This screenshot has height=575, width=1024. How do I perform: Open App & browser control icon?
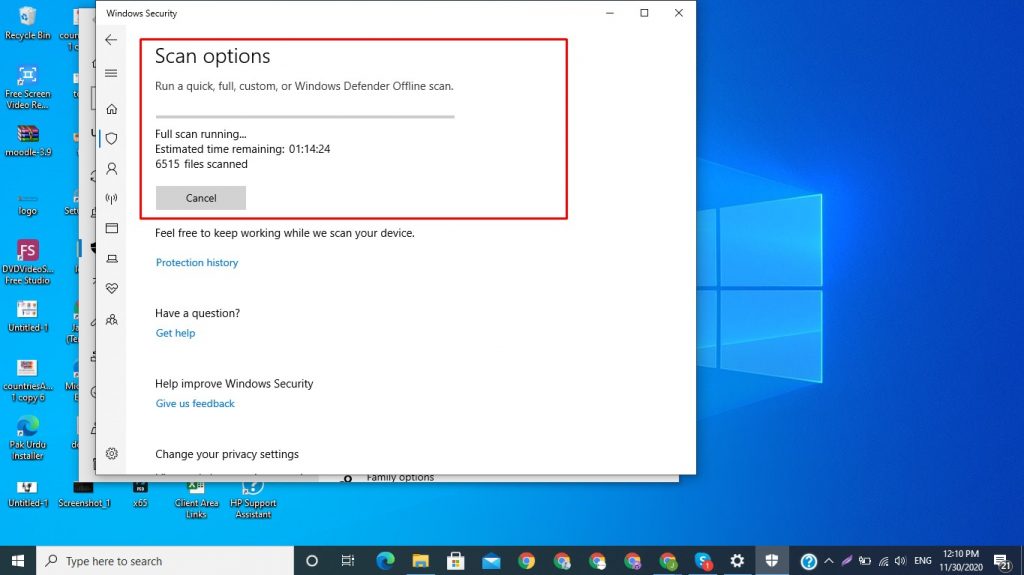point(111,228)
